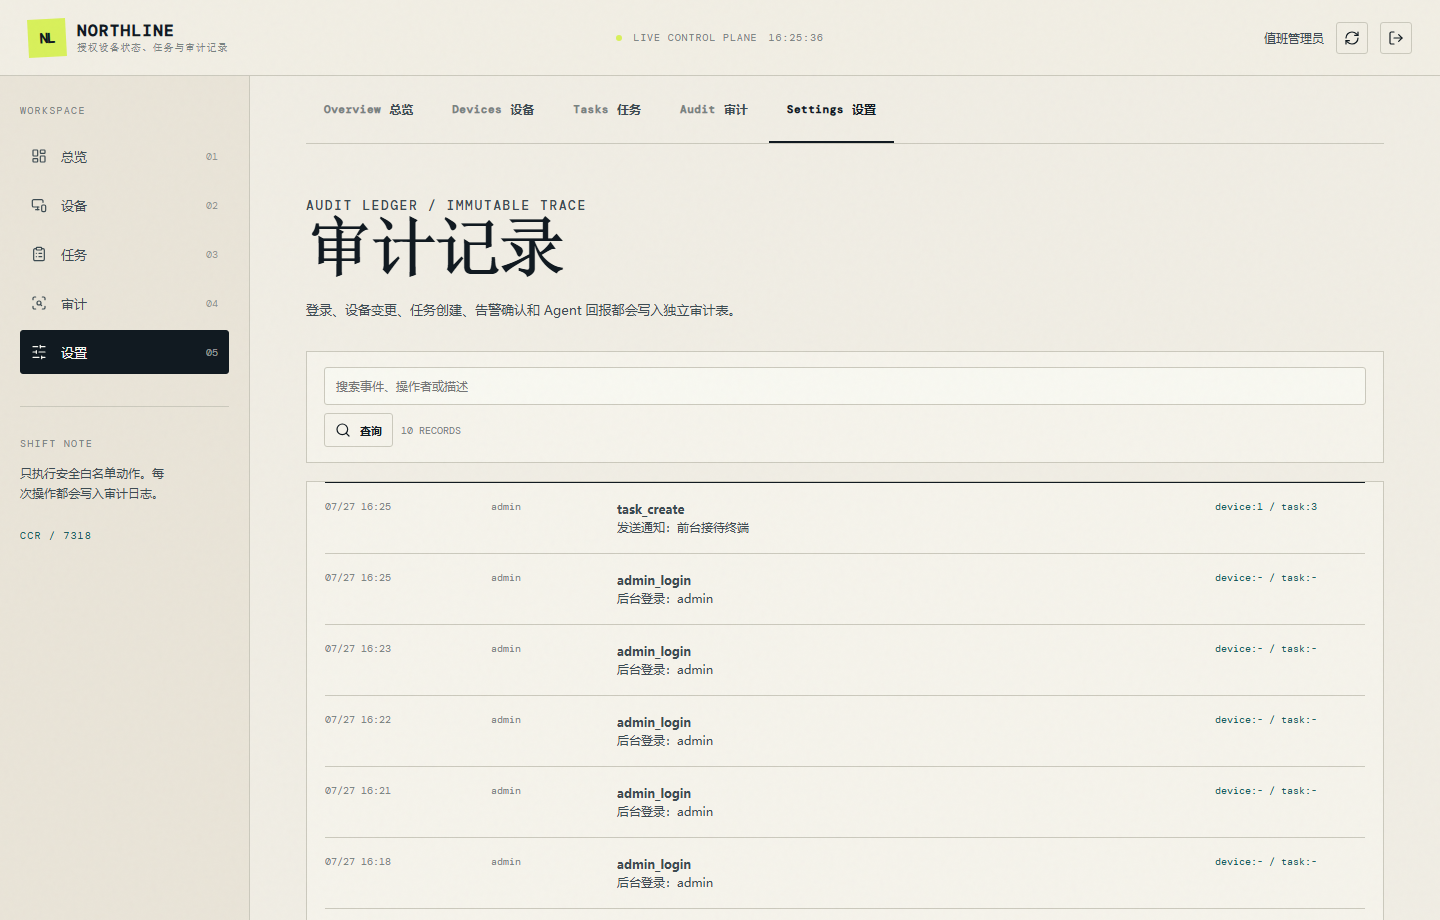
Task: Click the 07/27 16:22 timestamp
Action: click(x=358, y=720)
